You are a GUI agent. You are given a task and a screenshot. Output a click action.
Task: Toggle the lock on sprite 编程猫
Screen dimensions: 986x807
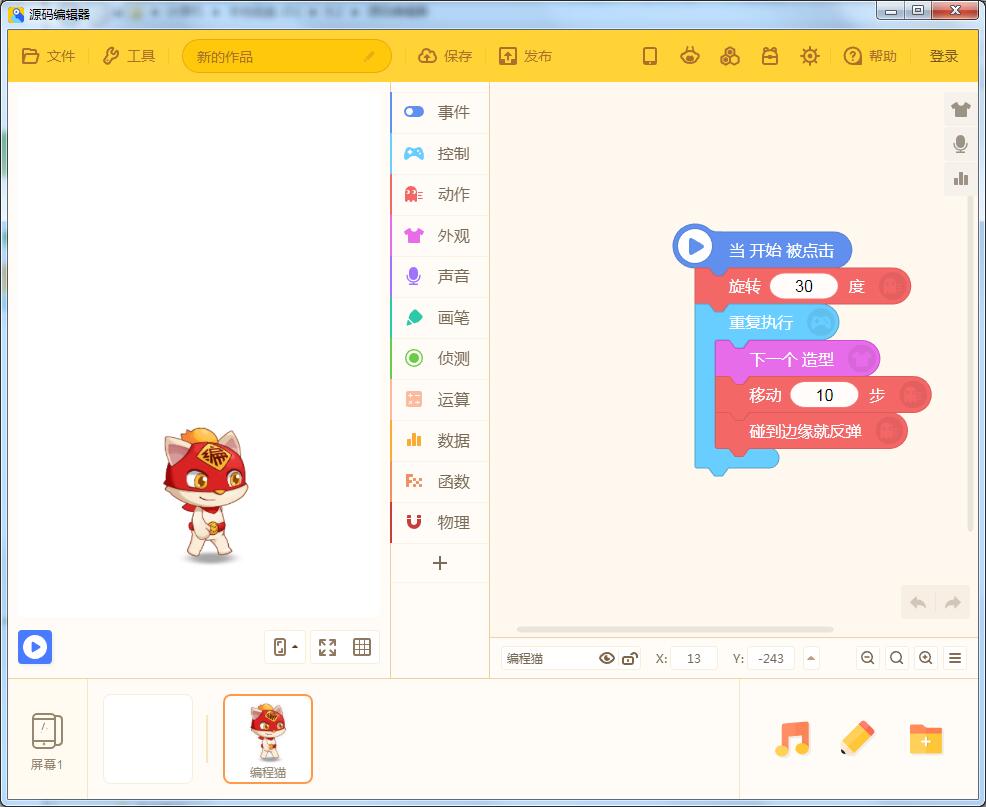628,658
